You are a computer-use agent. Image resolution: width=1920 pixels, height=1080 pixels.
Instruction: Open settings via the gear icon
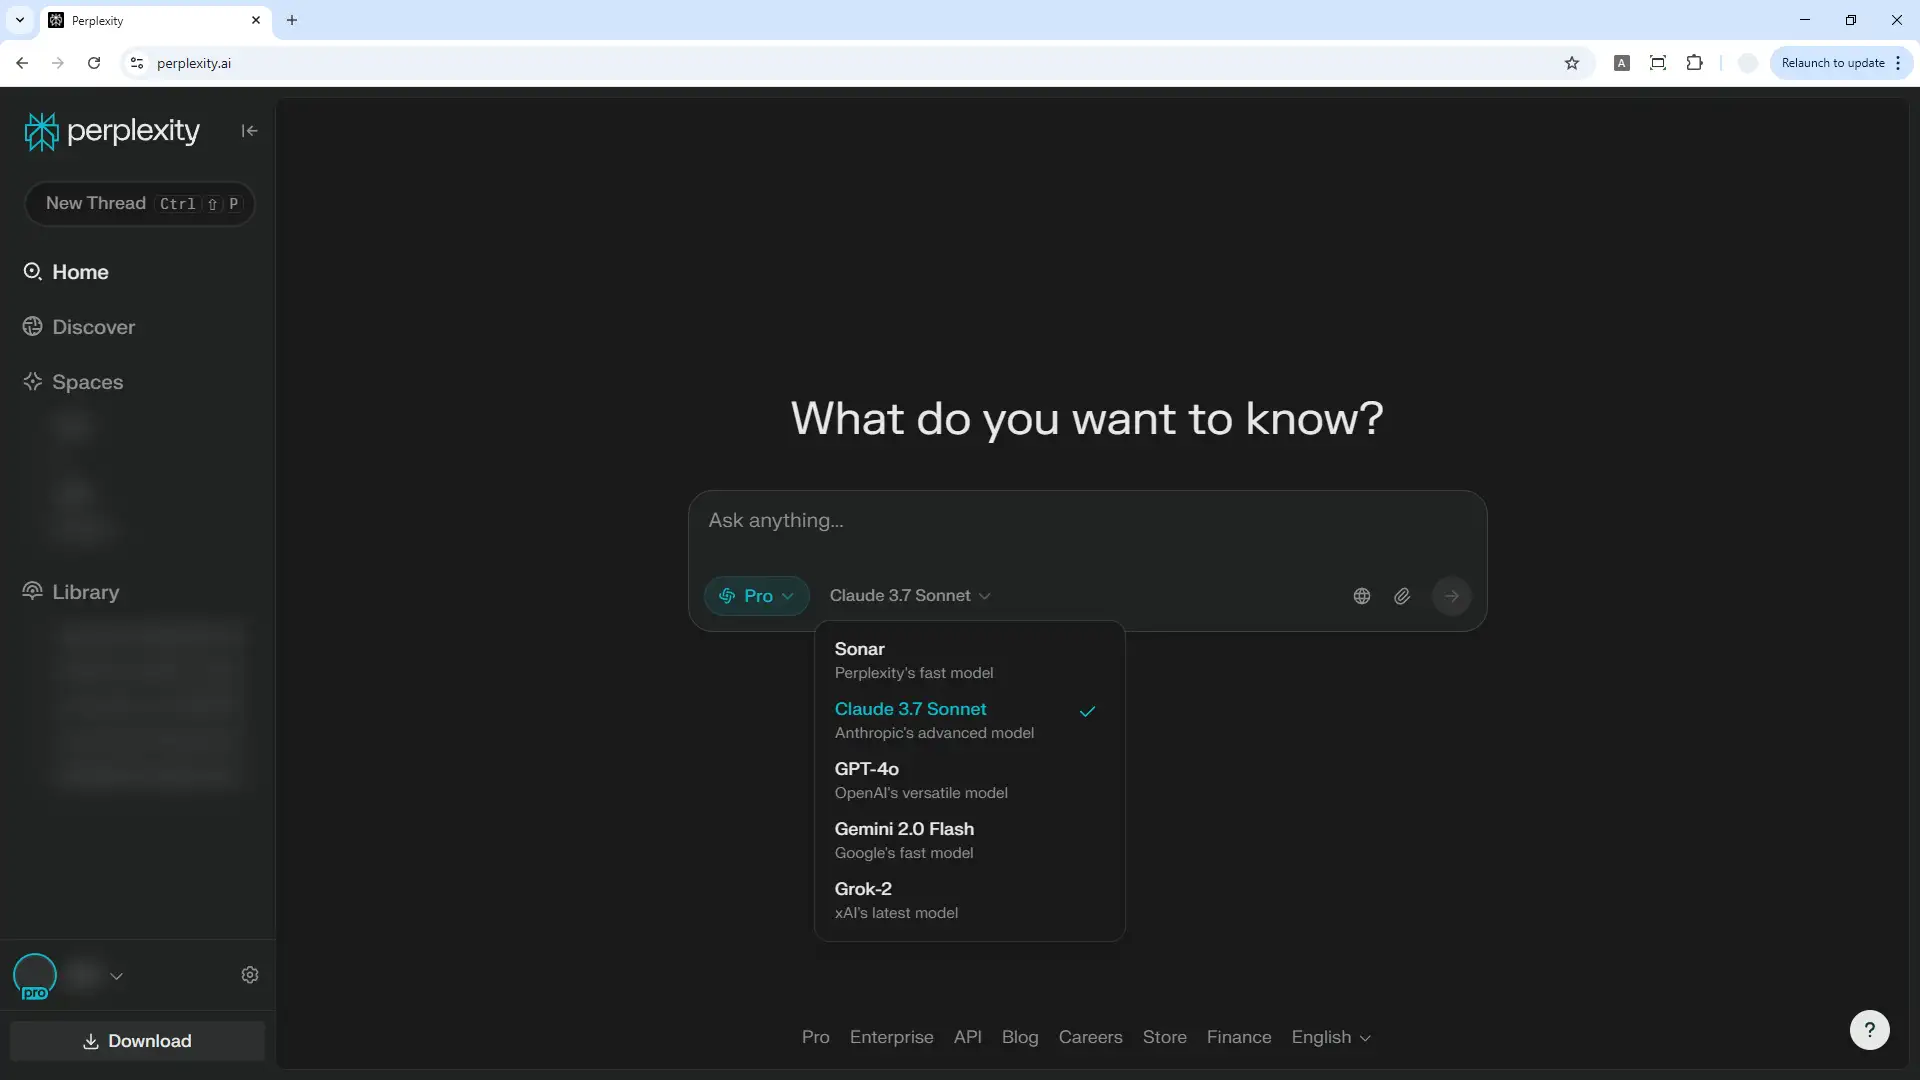pos(250,975)
